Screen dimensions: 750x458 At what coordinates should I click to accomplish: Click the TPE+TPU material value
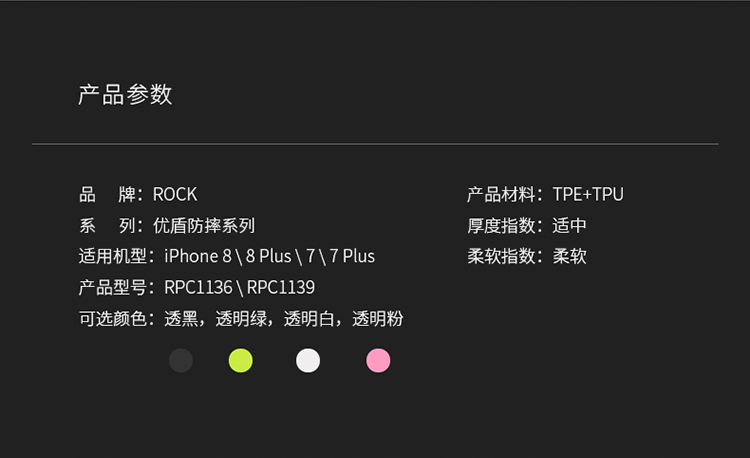[588, 194]
